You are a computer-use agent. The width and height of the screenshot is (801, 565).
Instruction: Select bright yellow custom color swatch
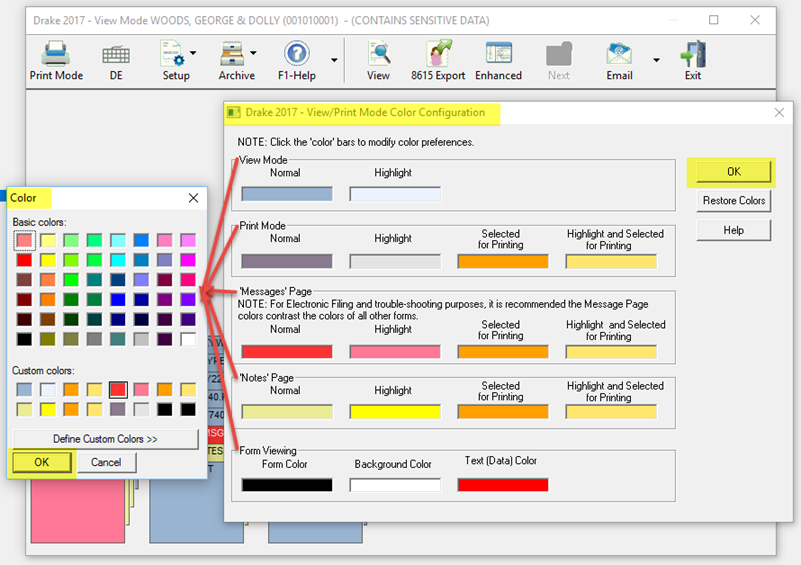(48, 410)
